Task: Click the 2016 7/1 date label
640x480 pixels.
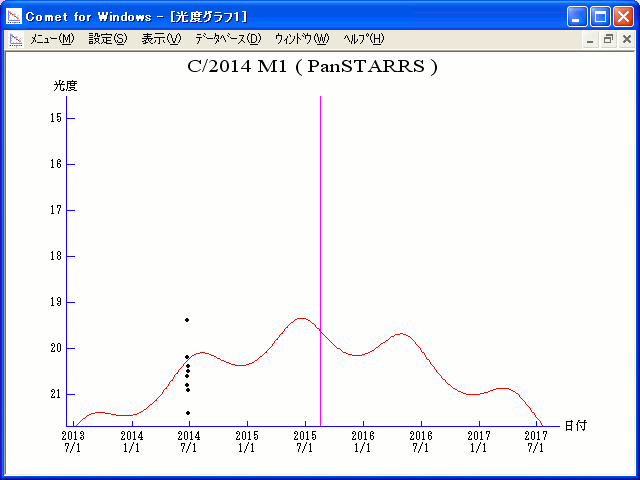Action: point(421,442)
